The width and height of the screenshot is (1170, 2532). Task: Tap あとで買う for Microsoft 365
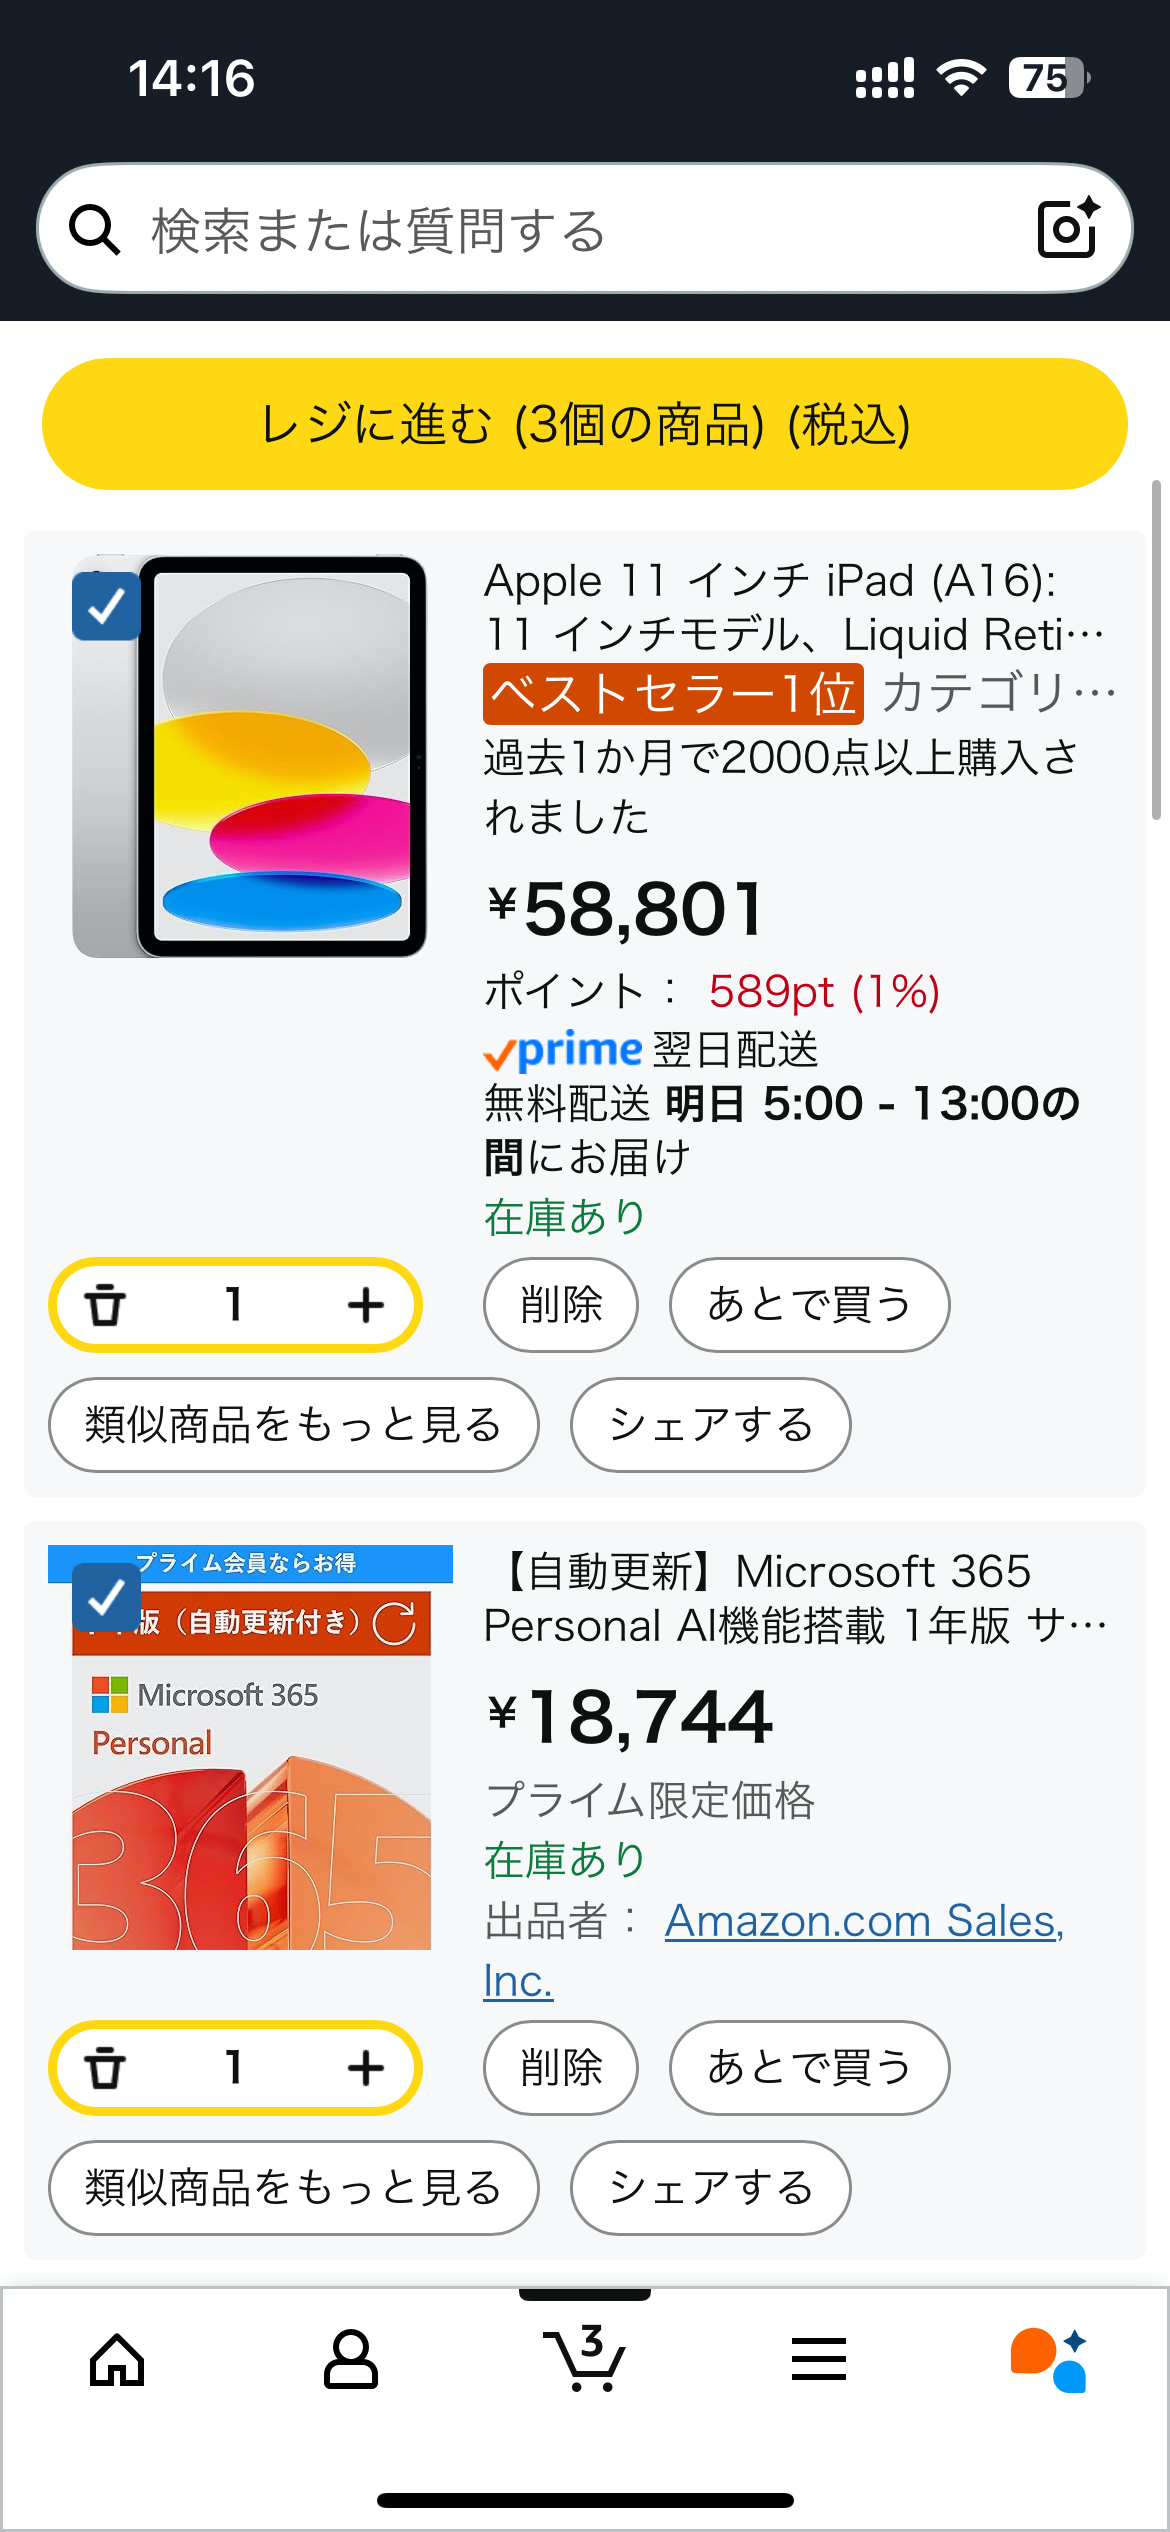[x=809, y=2068]
